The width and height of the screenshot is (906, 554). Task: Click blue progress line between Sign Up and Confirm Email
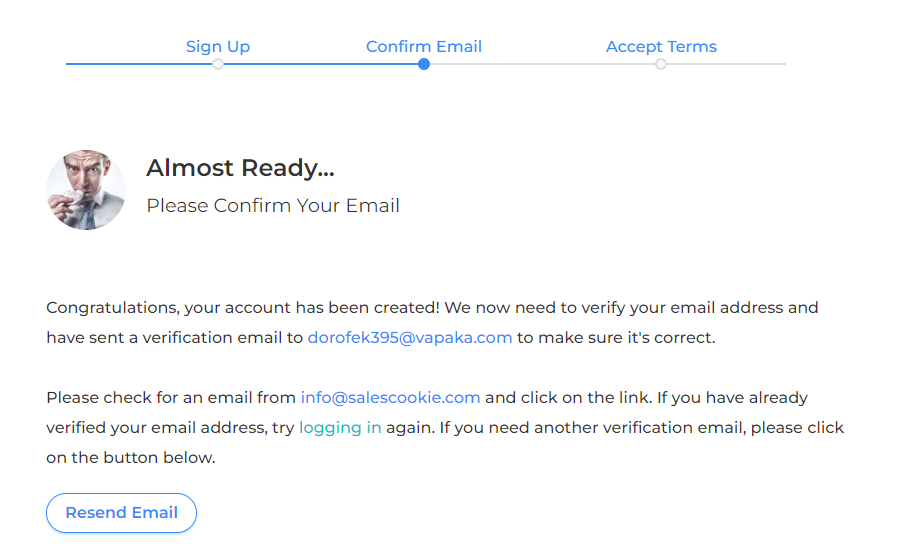click(x=321, y=64)
